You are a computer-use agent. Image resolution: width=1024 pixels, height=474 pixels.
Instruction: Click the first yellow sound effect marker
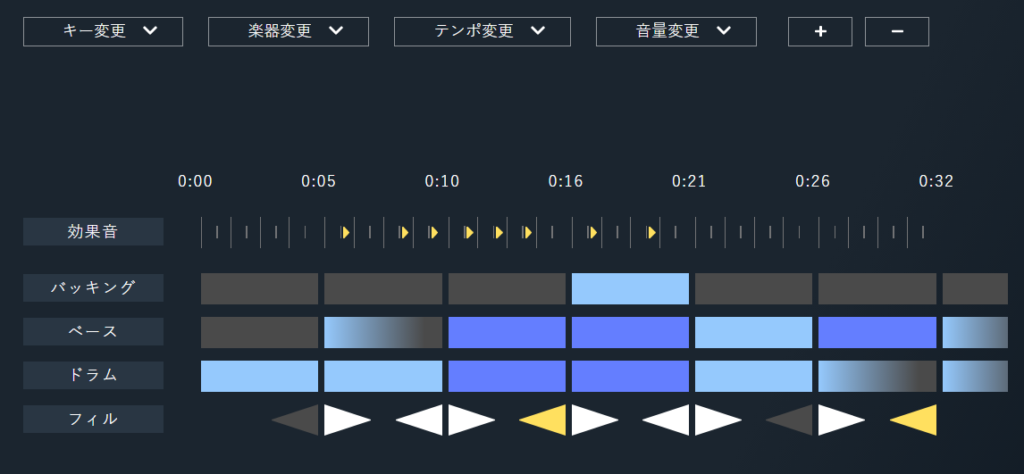345,232
